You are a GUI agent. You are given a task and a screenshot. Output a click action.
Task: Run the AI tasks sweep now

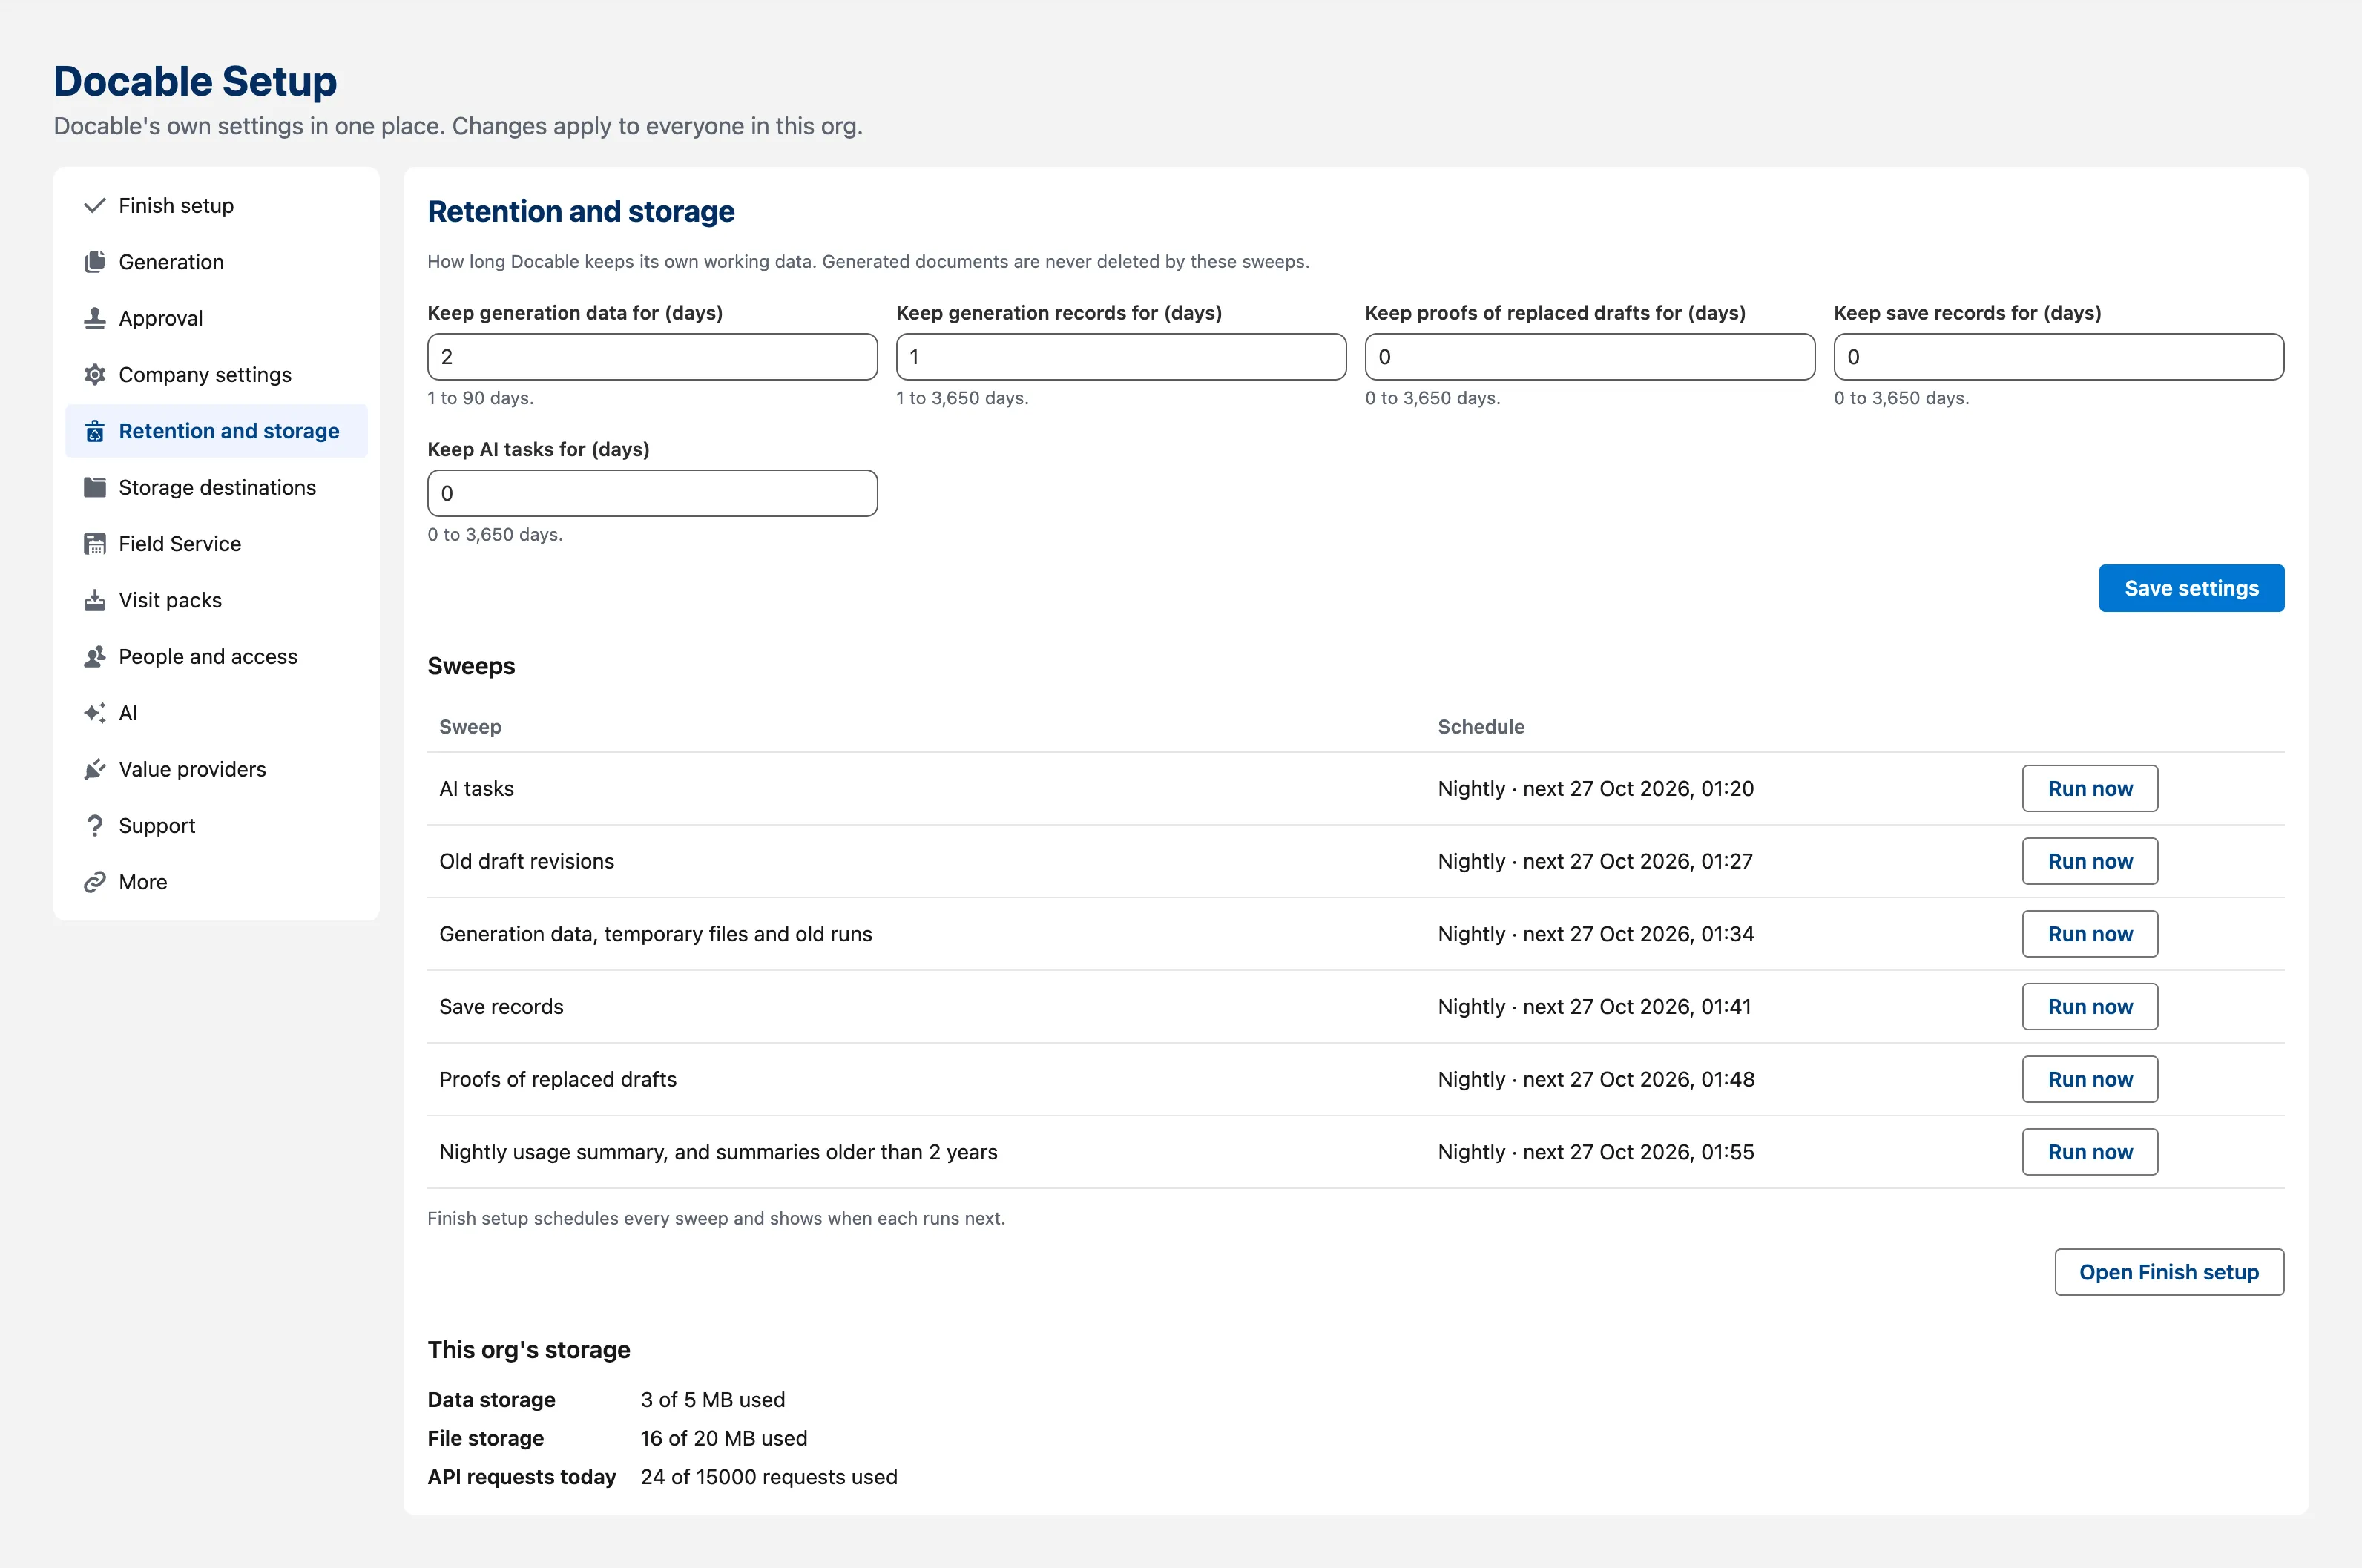2090,789
